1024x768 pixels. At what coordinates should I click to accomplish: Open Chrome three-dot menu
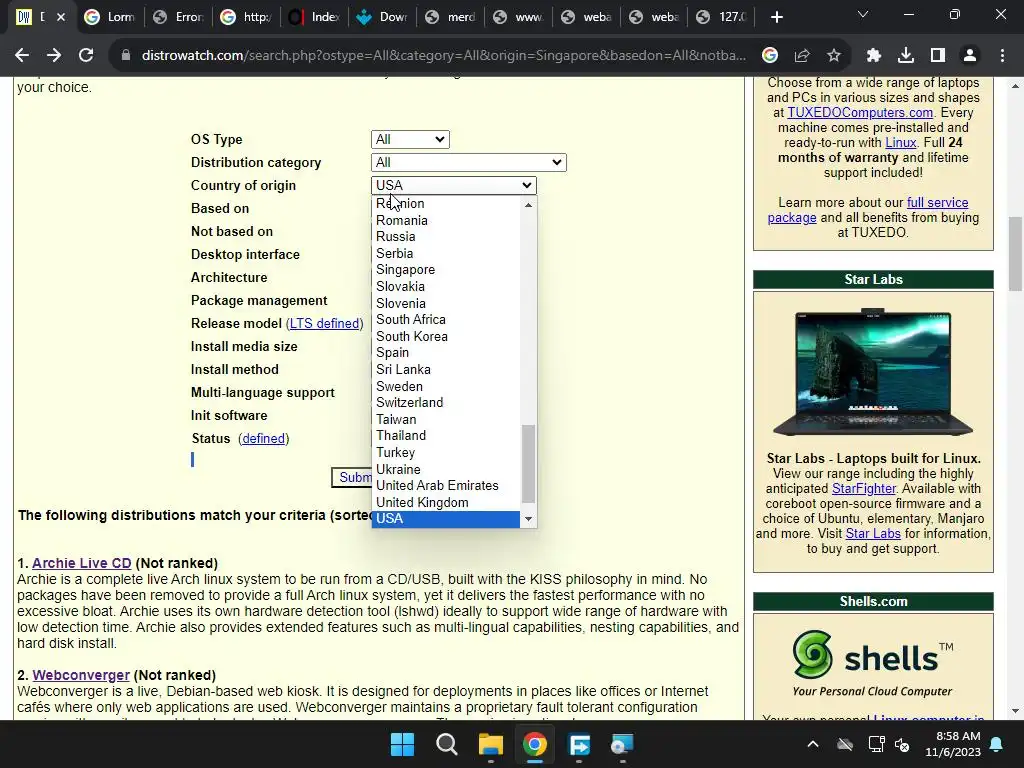click(1002, 56)
